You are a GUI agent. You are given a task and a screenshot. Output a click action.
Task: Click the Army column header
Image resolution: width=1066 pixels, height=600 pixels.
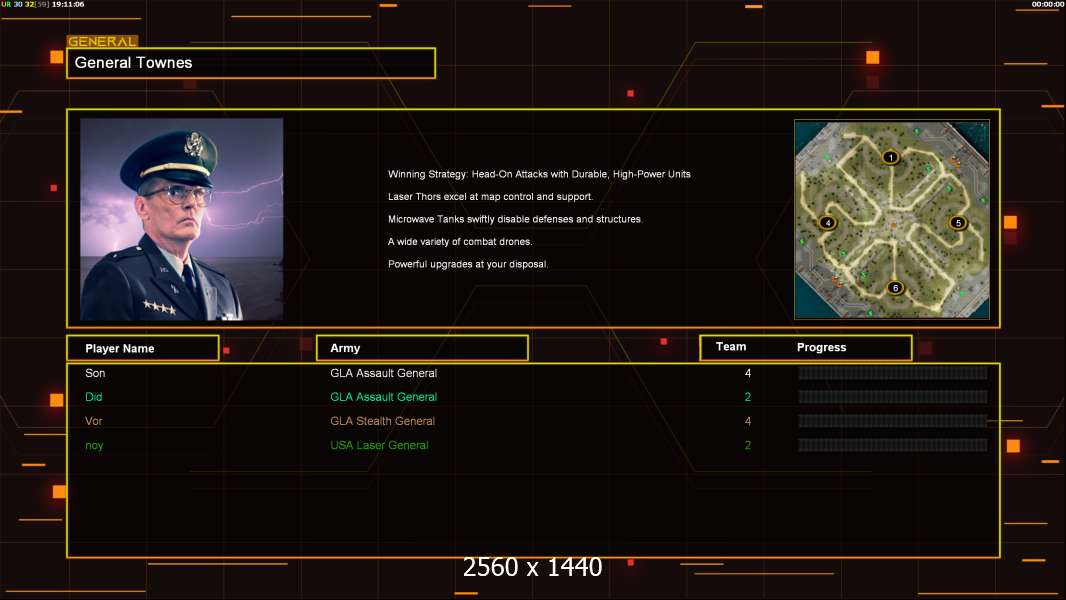click(422, 348)
